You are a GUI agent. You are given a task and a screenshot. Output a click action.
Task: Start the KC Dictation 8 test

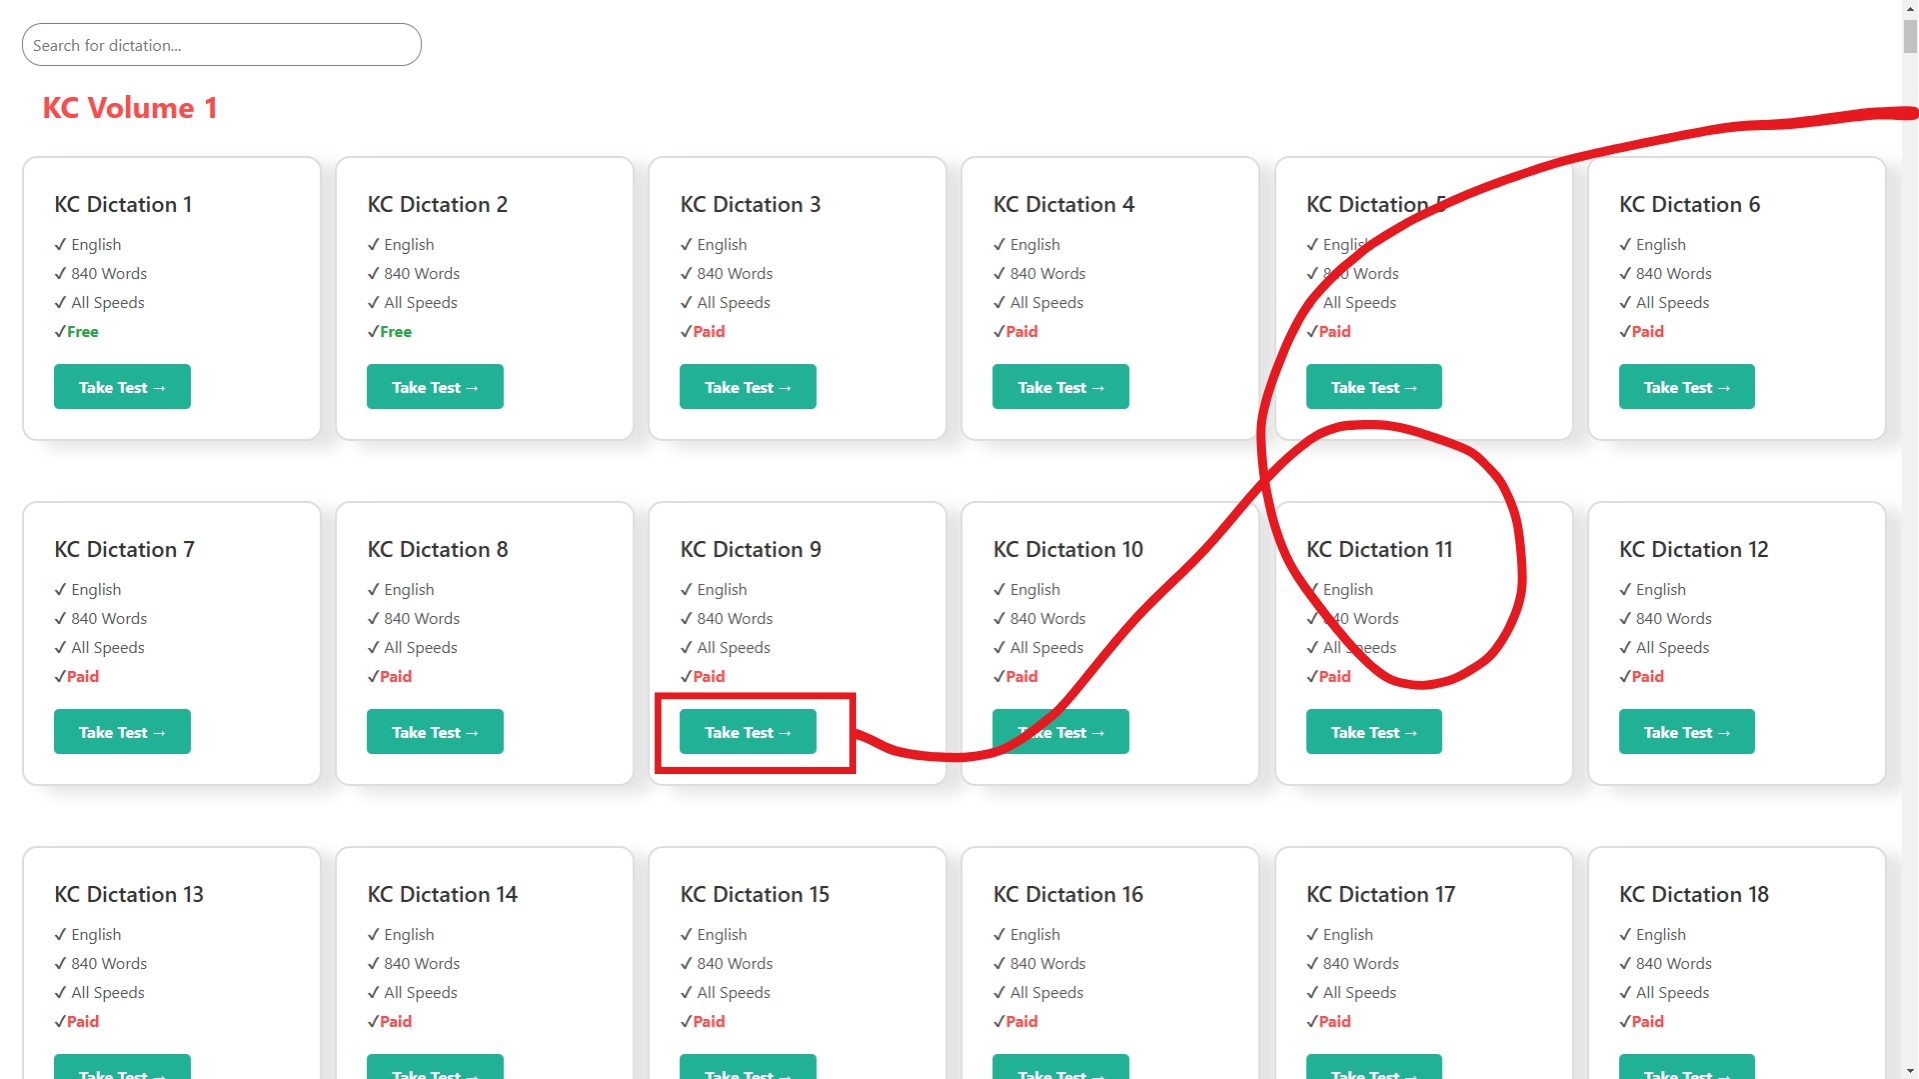point(434,731)
